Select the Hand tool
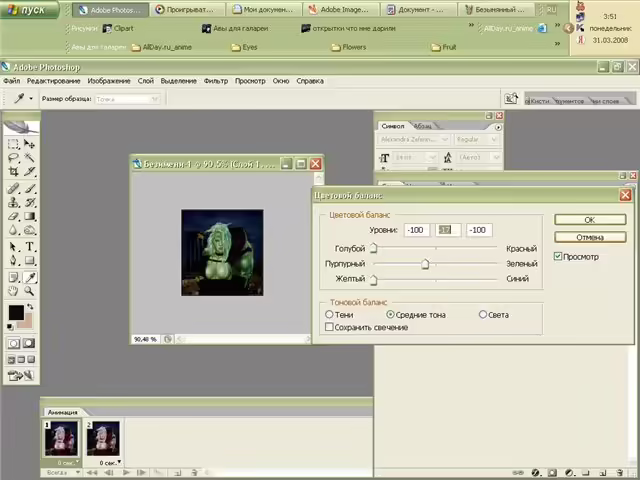The image size is (640, 480). tap(13, 291)
